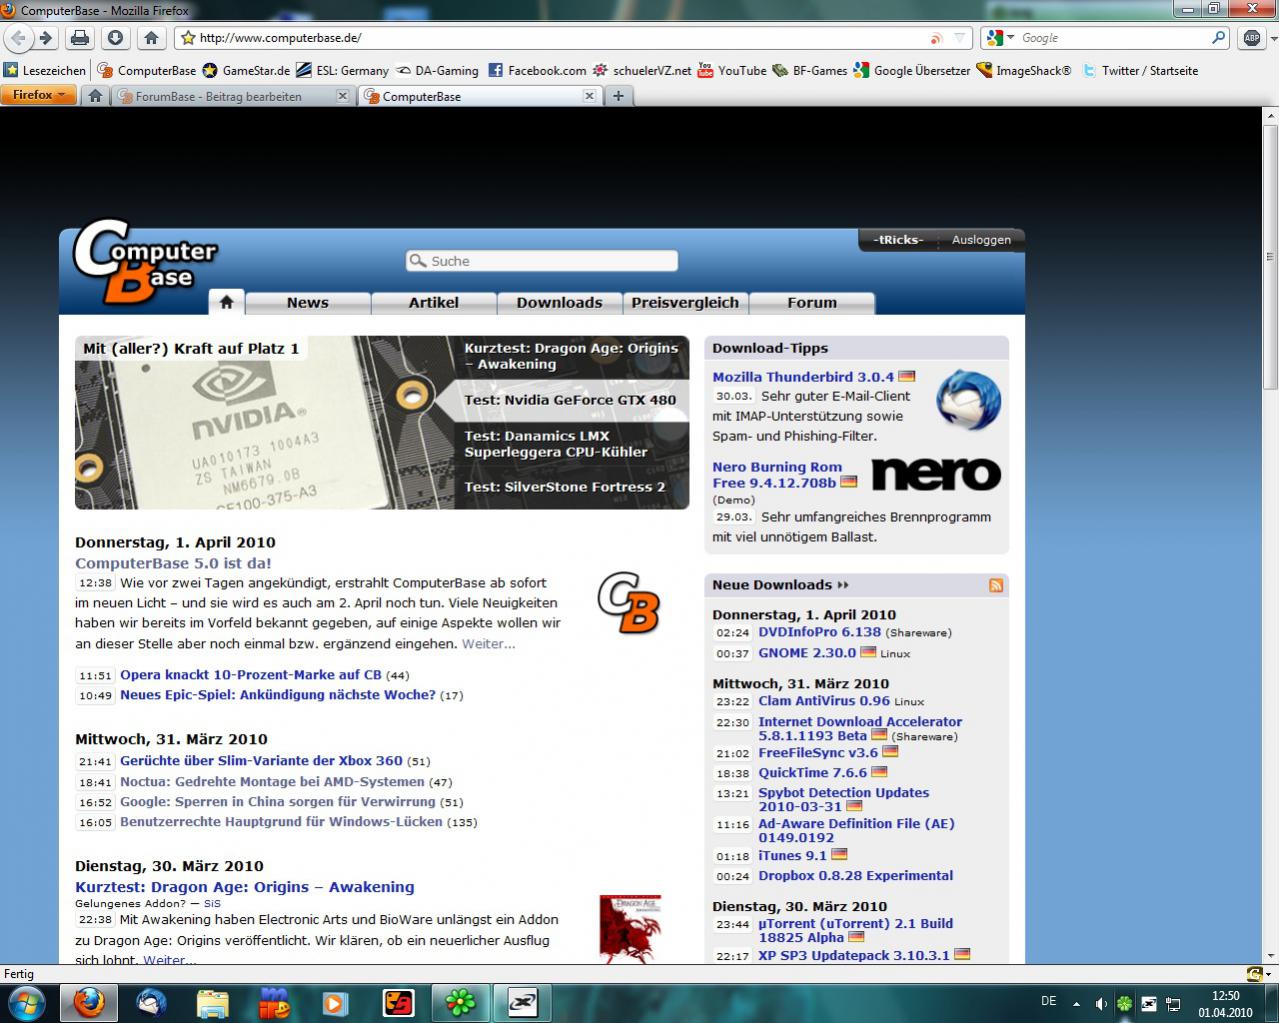
Task: Click the search magnifier in the Google box
Action: click(x=1218, y=38)
